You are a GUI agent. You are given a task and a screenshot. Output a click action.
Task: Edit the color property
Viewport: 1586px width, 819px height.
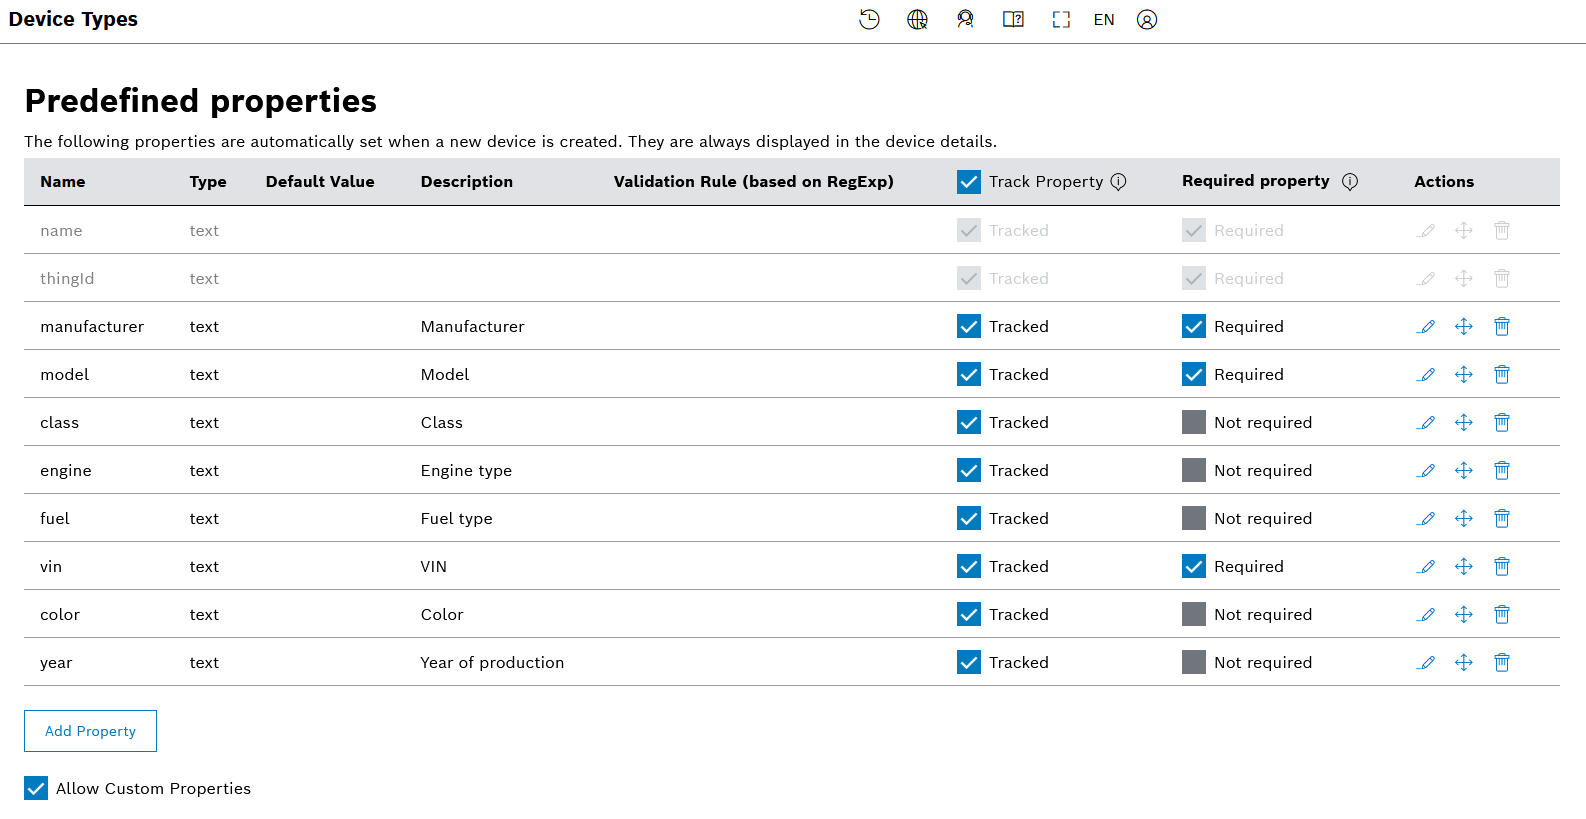[x=1426, y=615]
